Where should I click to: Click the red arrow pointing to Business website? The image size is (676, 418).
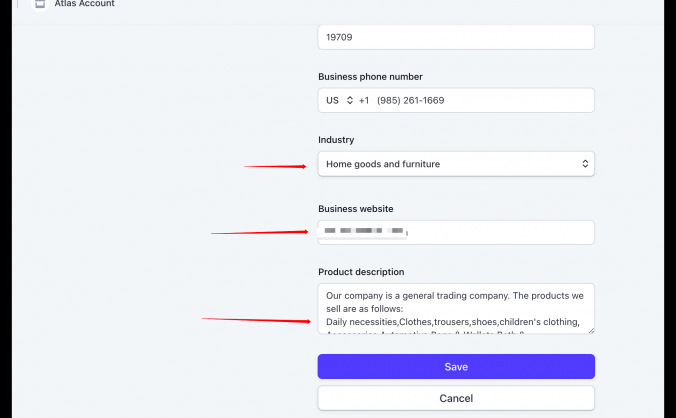point(260,233)
